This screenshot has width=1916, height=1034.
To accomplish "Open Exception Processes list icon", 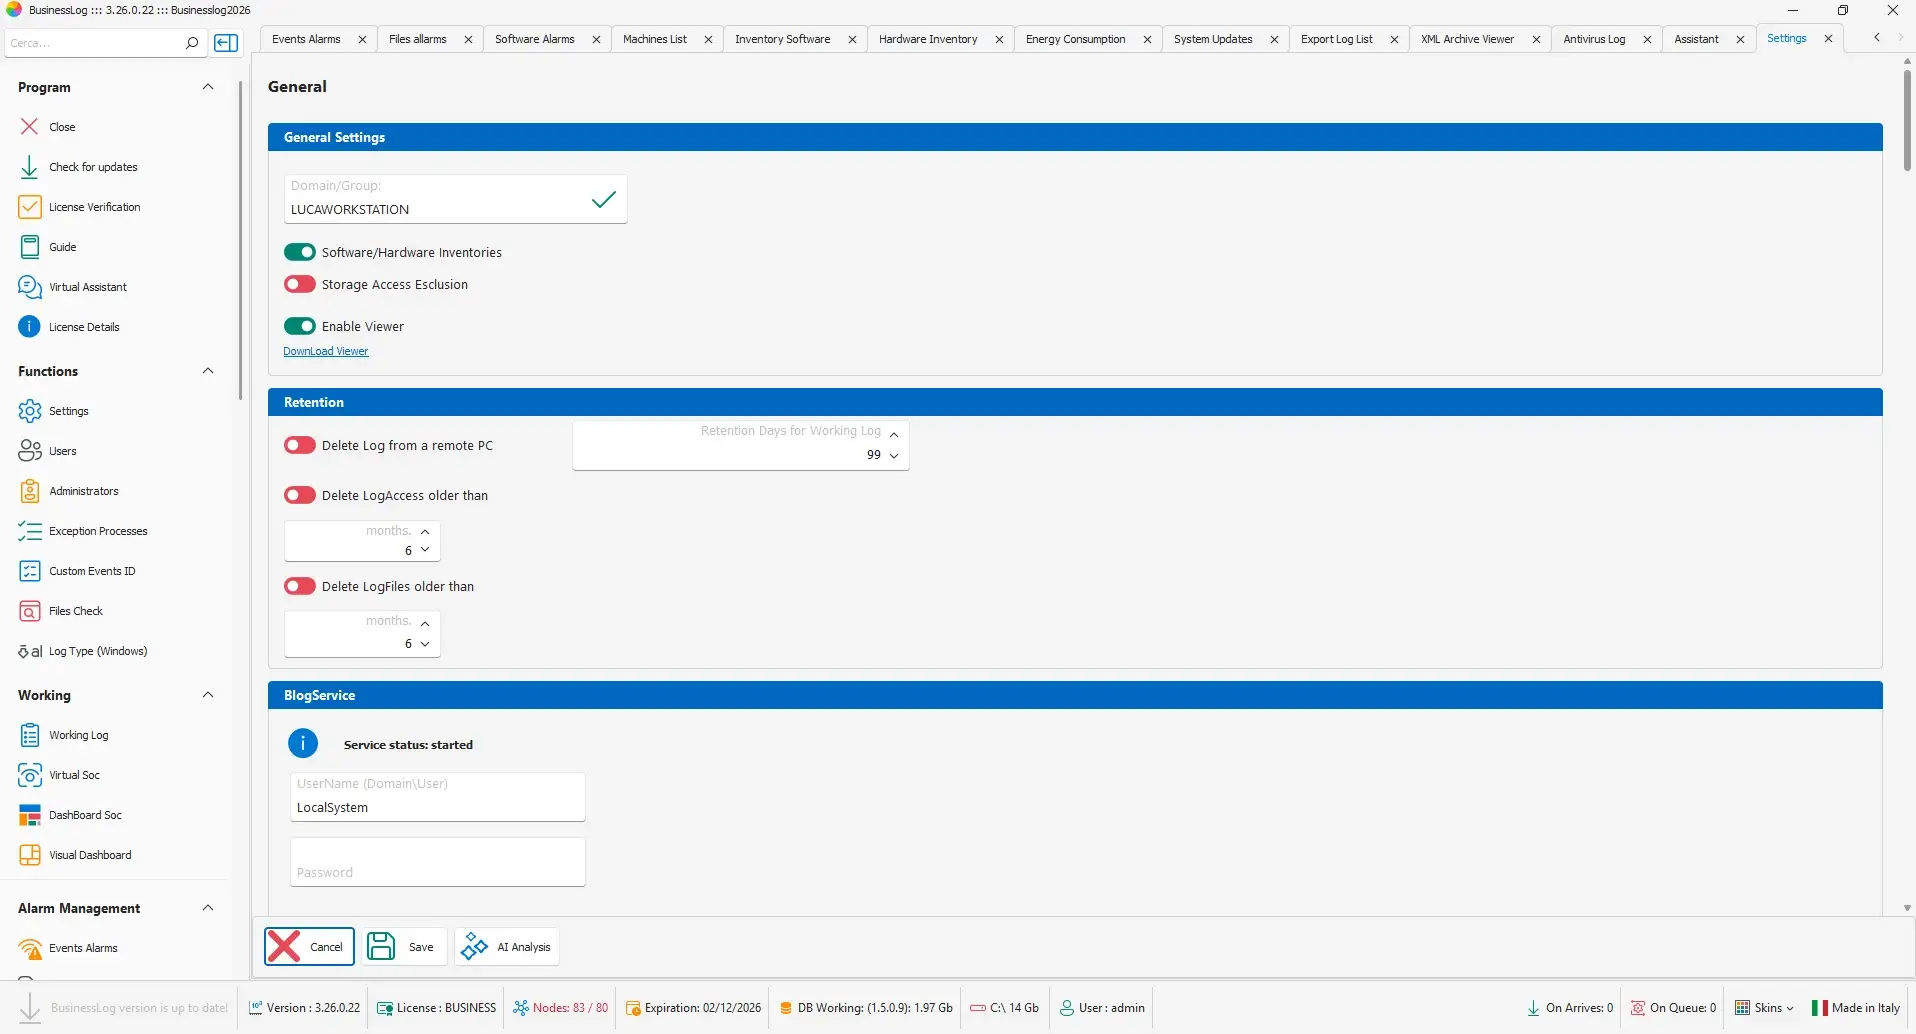I will 30,531.
